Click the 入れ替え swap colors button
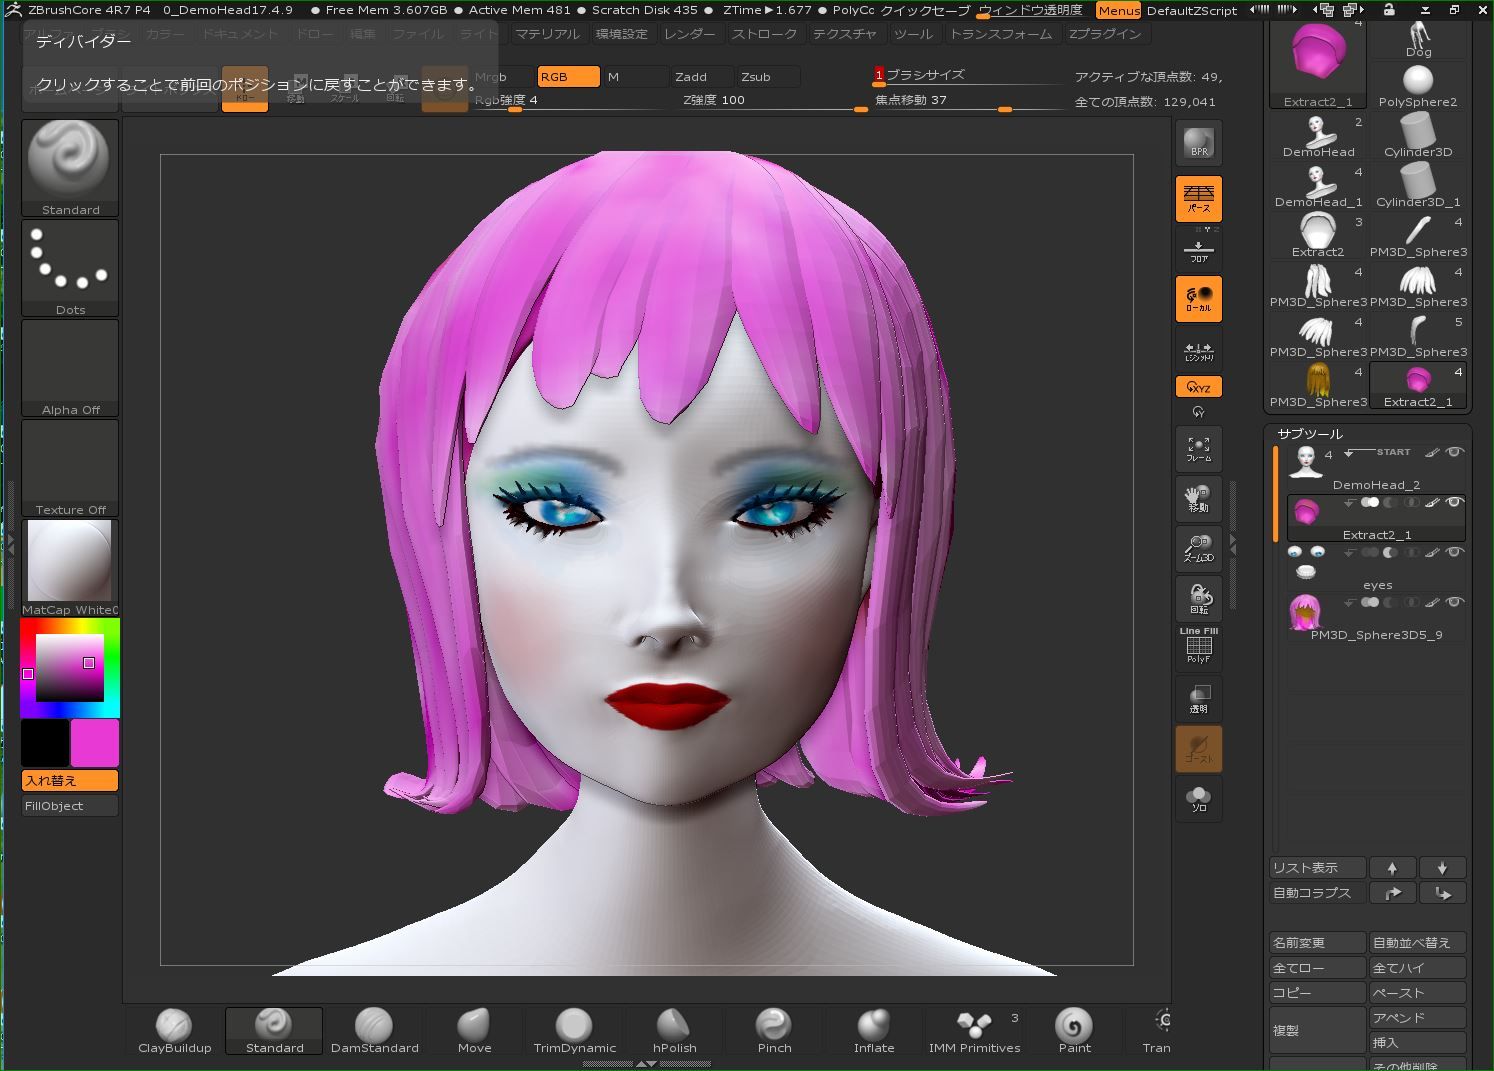Image resolution: width=1494 pixels, height=1071 pixels. point(70,781)
